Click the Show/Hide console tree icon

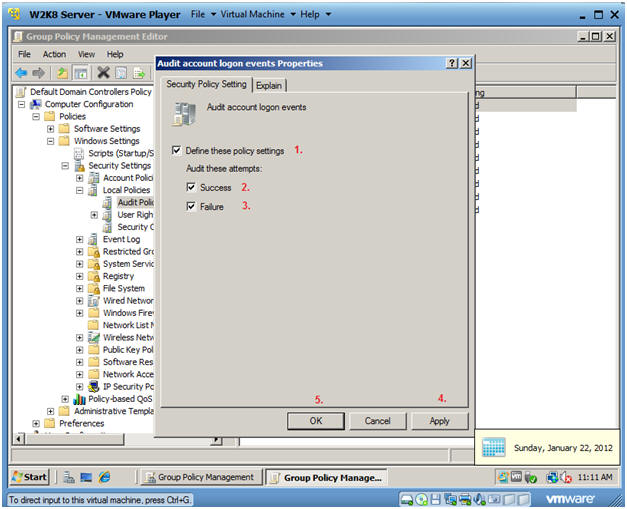coord(81,73)
